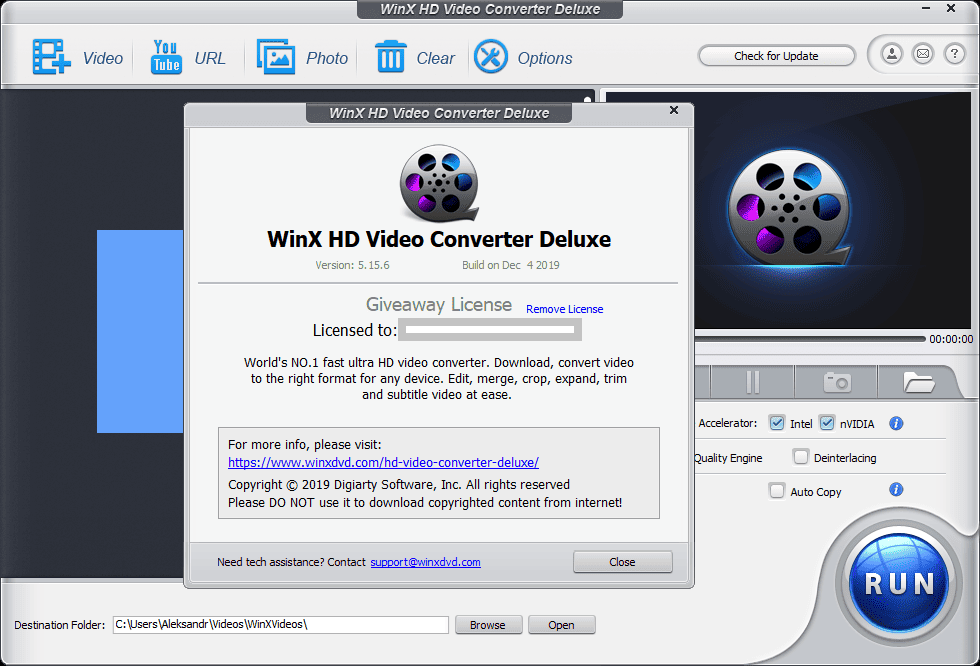
Task: Click the URL toolbar label
Action: (209, 58)
